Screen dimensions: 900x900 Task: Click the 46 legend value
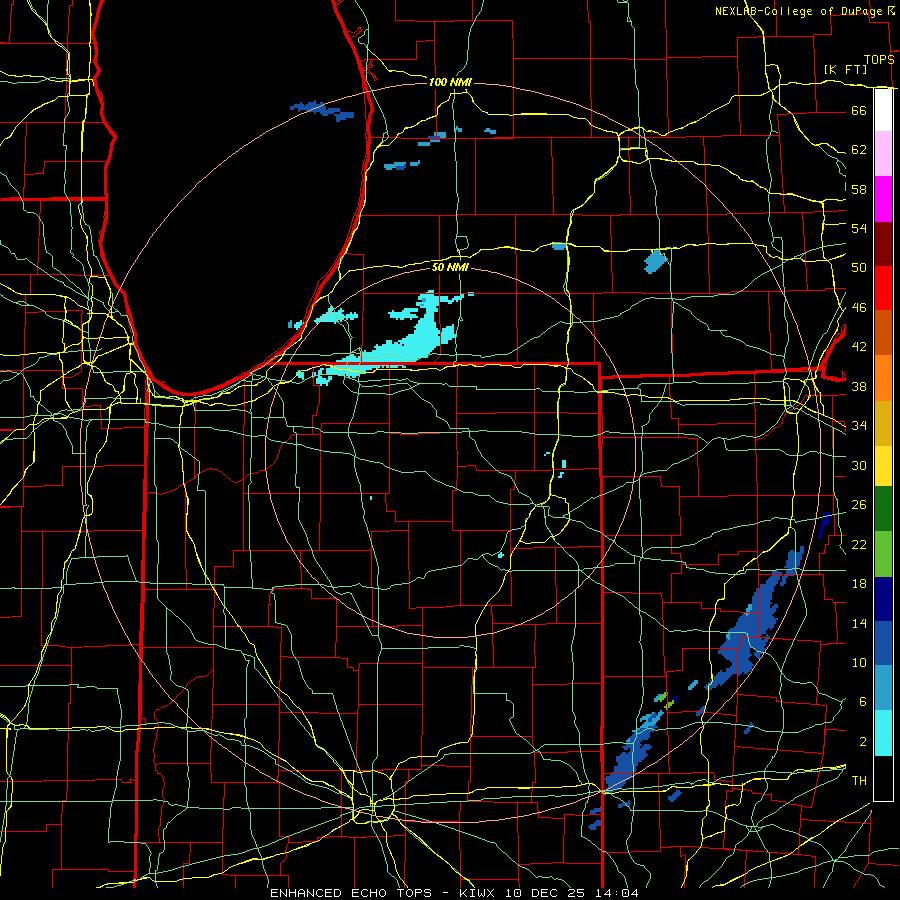click(859, 308)
